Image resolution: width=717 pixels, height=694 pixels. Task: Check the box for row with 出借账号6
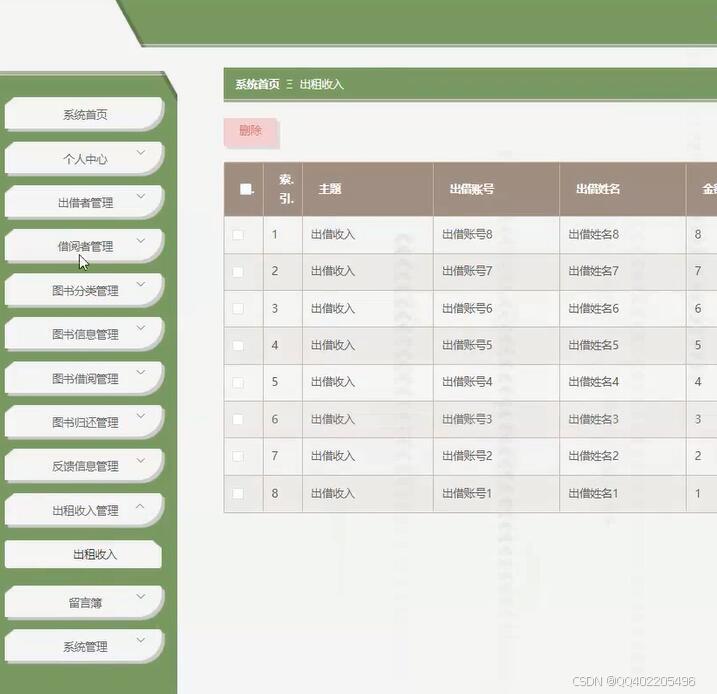pos(238,309)
